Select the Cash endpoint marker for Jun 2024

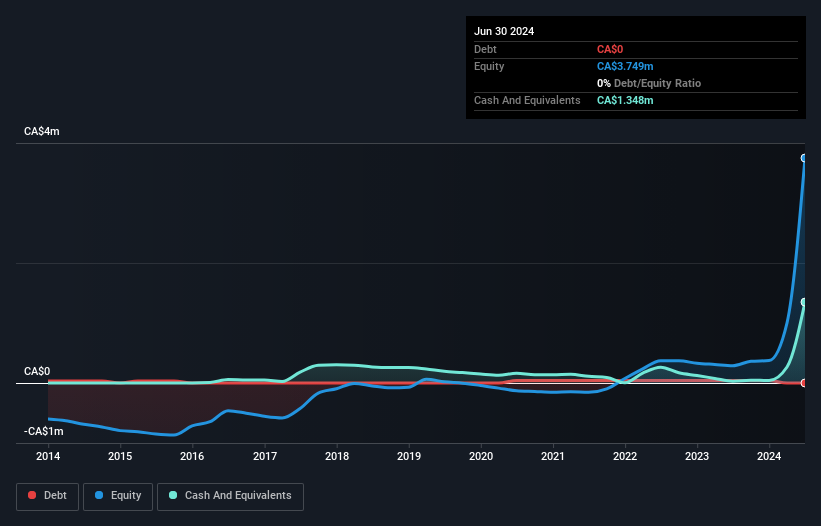tap(804, 302)
